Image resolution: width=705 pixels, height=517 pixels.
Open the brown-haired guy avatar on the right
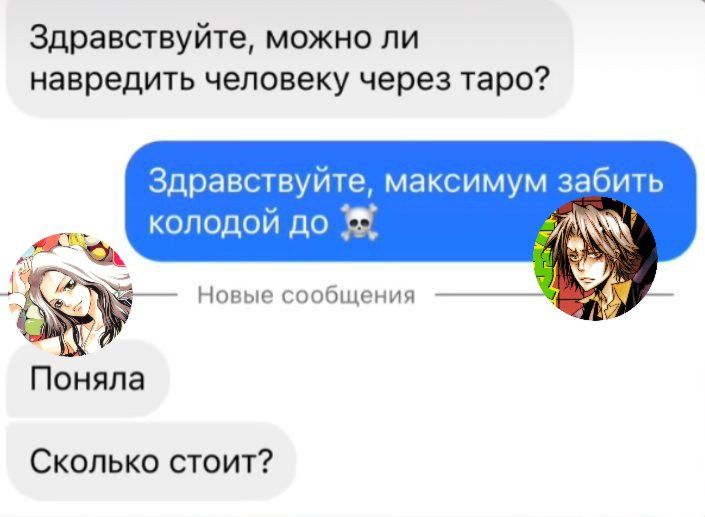pyautogui.click(x=596, y=258)
